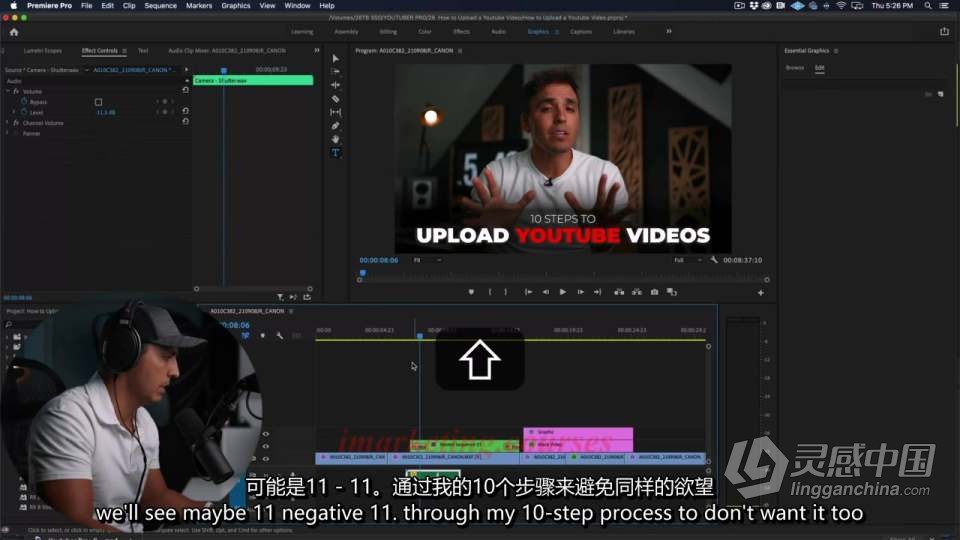Reset the Level parameter
This screenshot has width=960, height=540.
pos(186,111)
